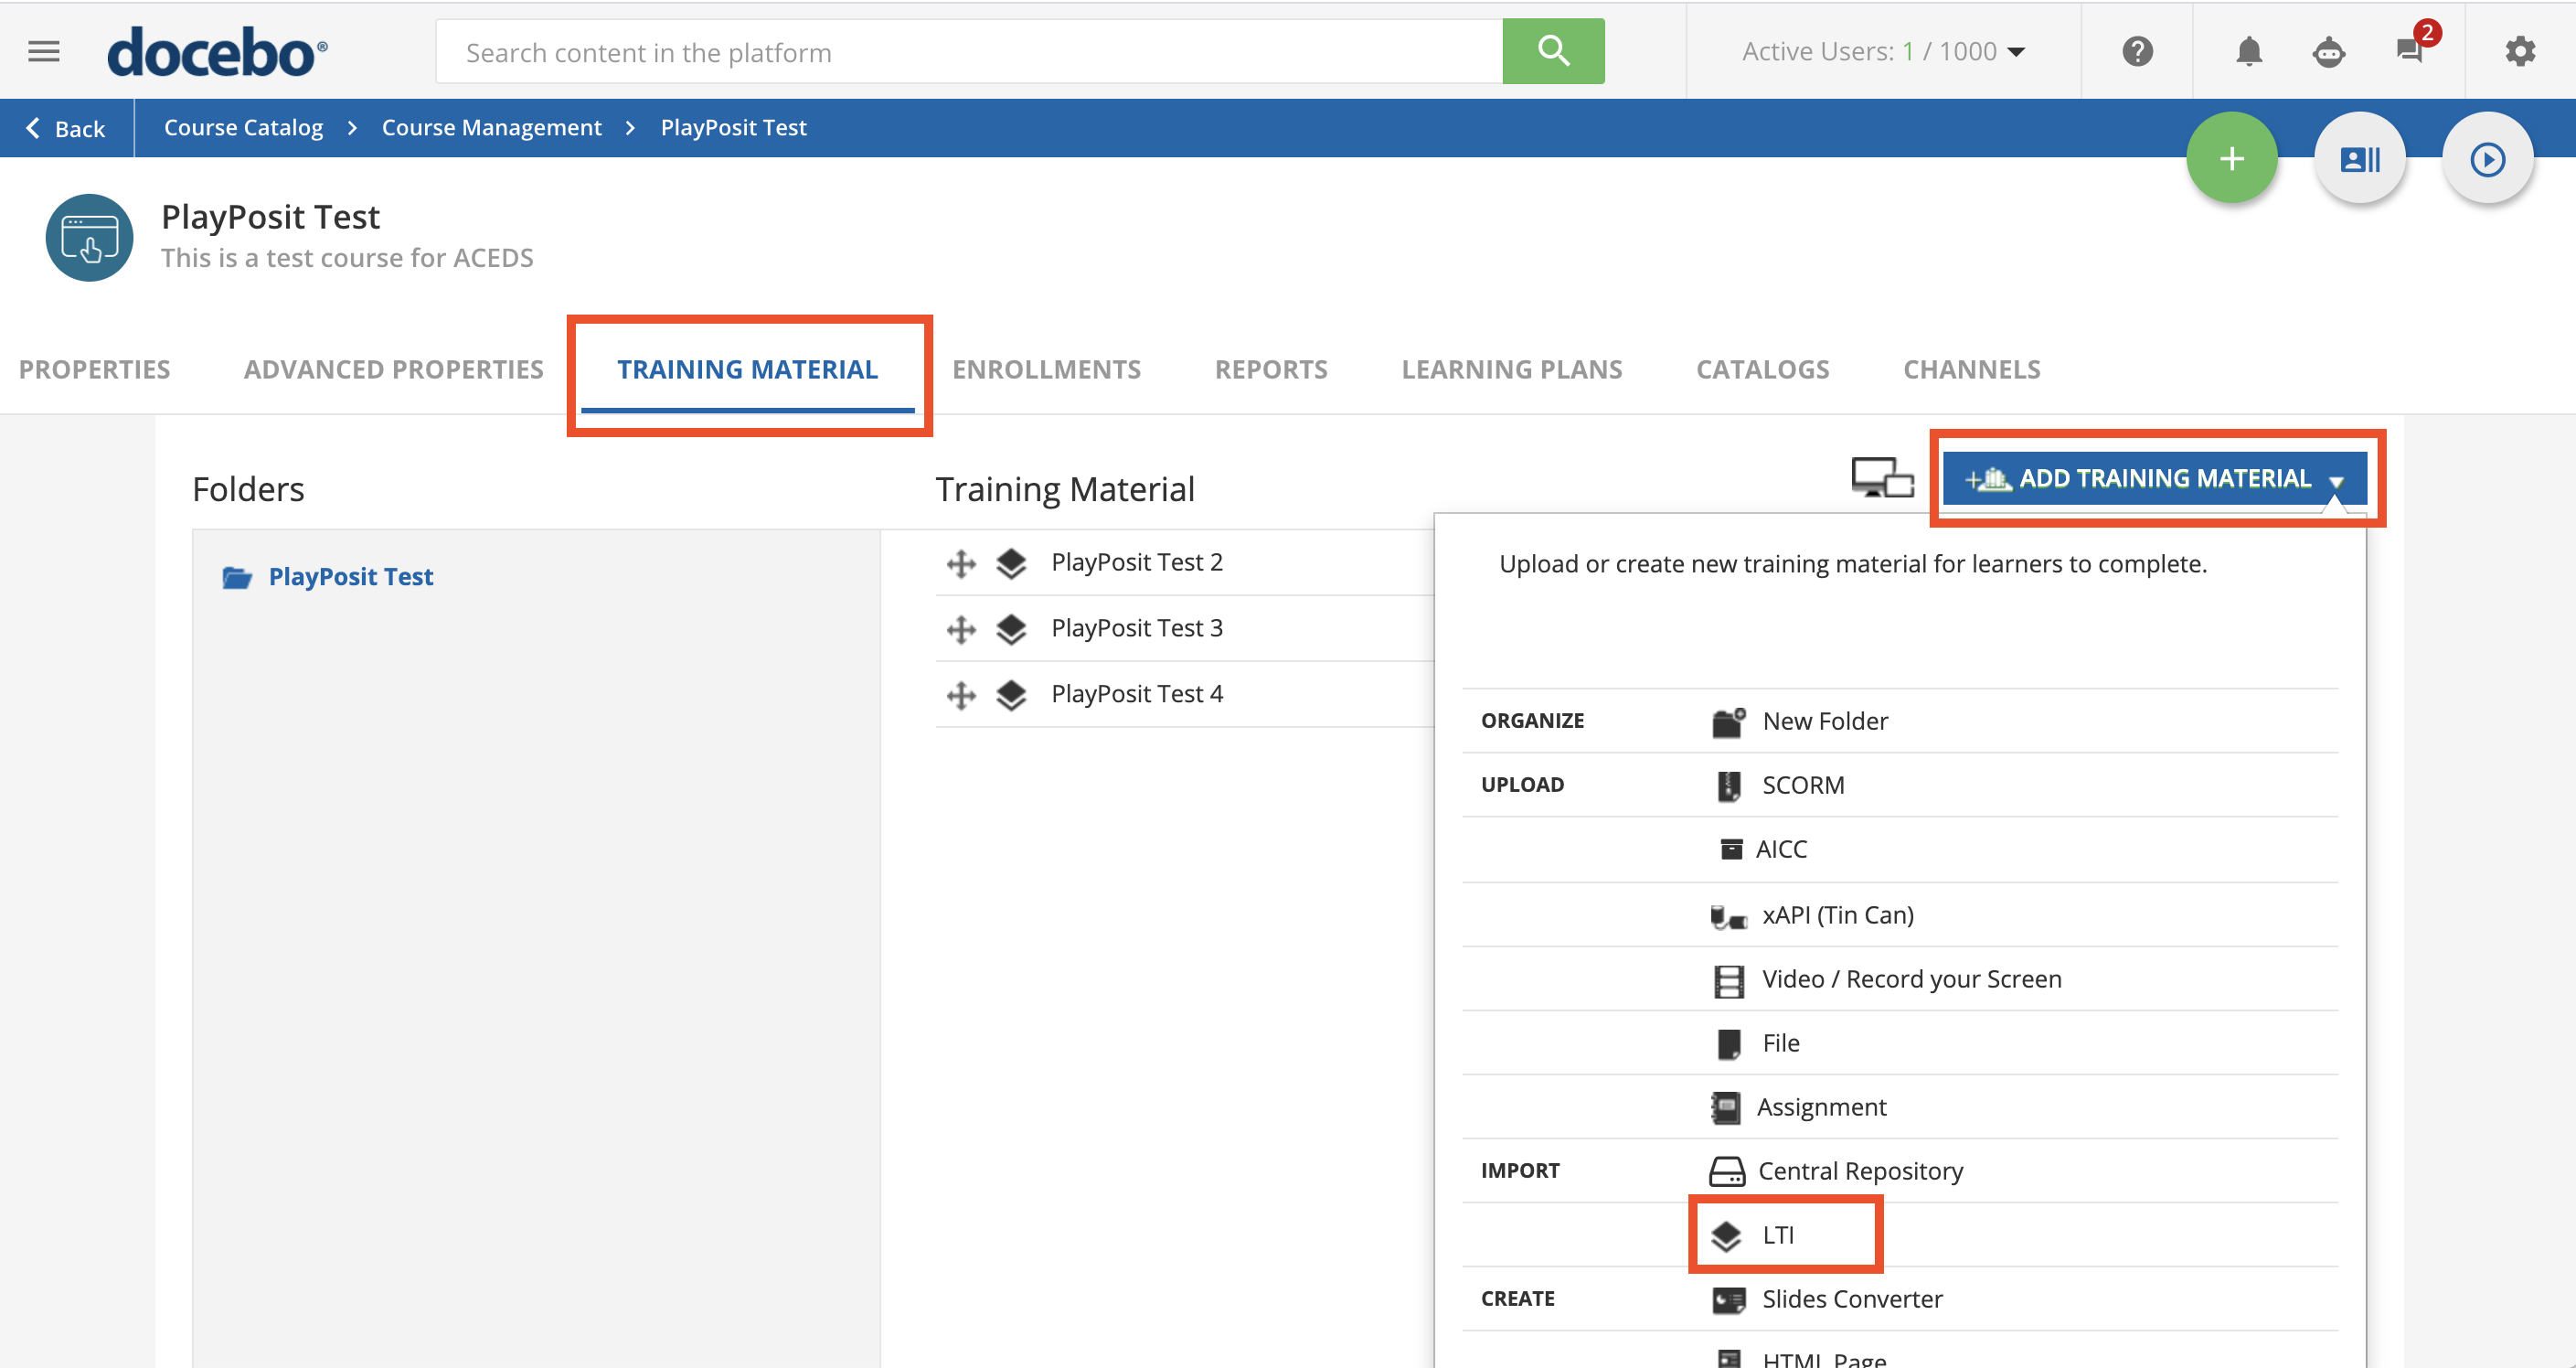Viewport: 2576px width, 1368px height.
Task: Switch to the Enrollments tab
Action: point(1046,370)
